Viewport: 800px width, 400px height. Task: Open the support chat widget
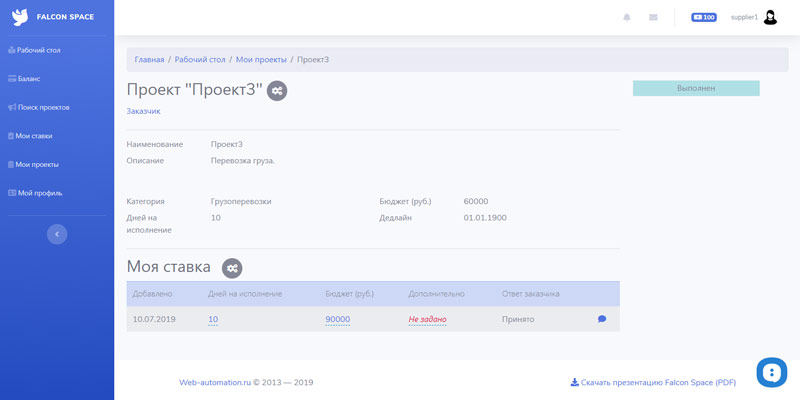coord(771,372)
